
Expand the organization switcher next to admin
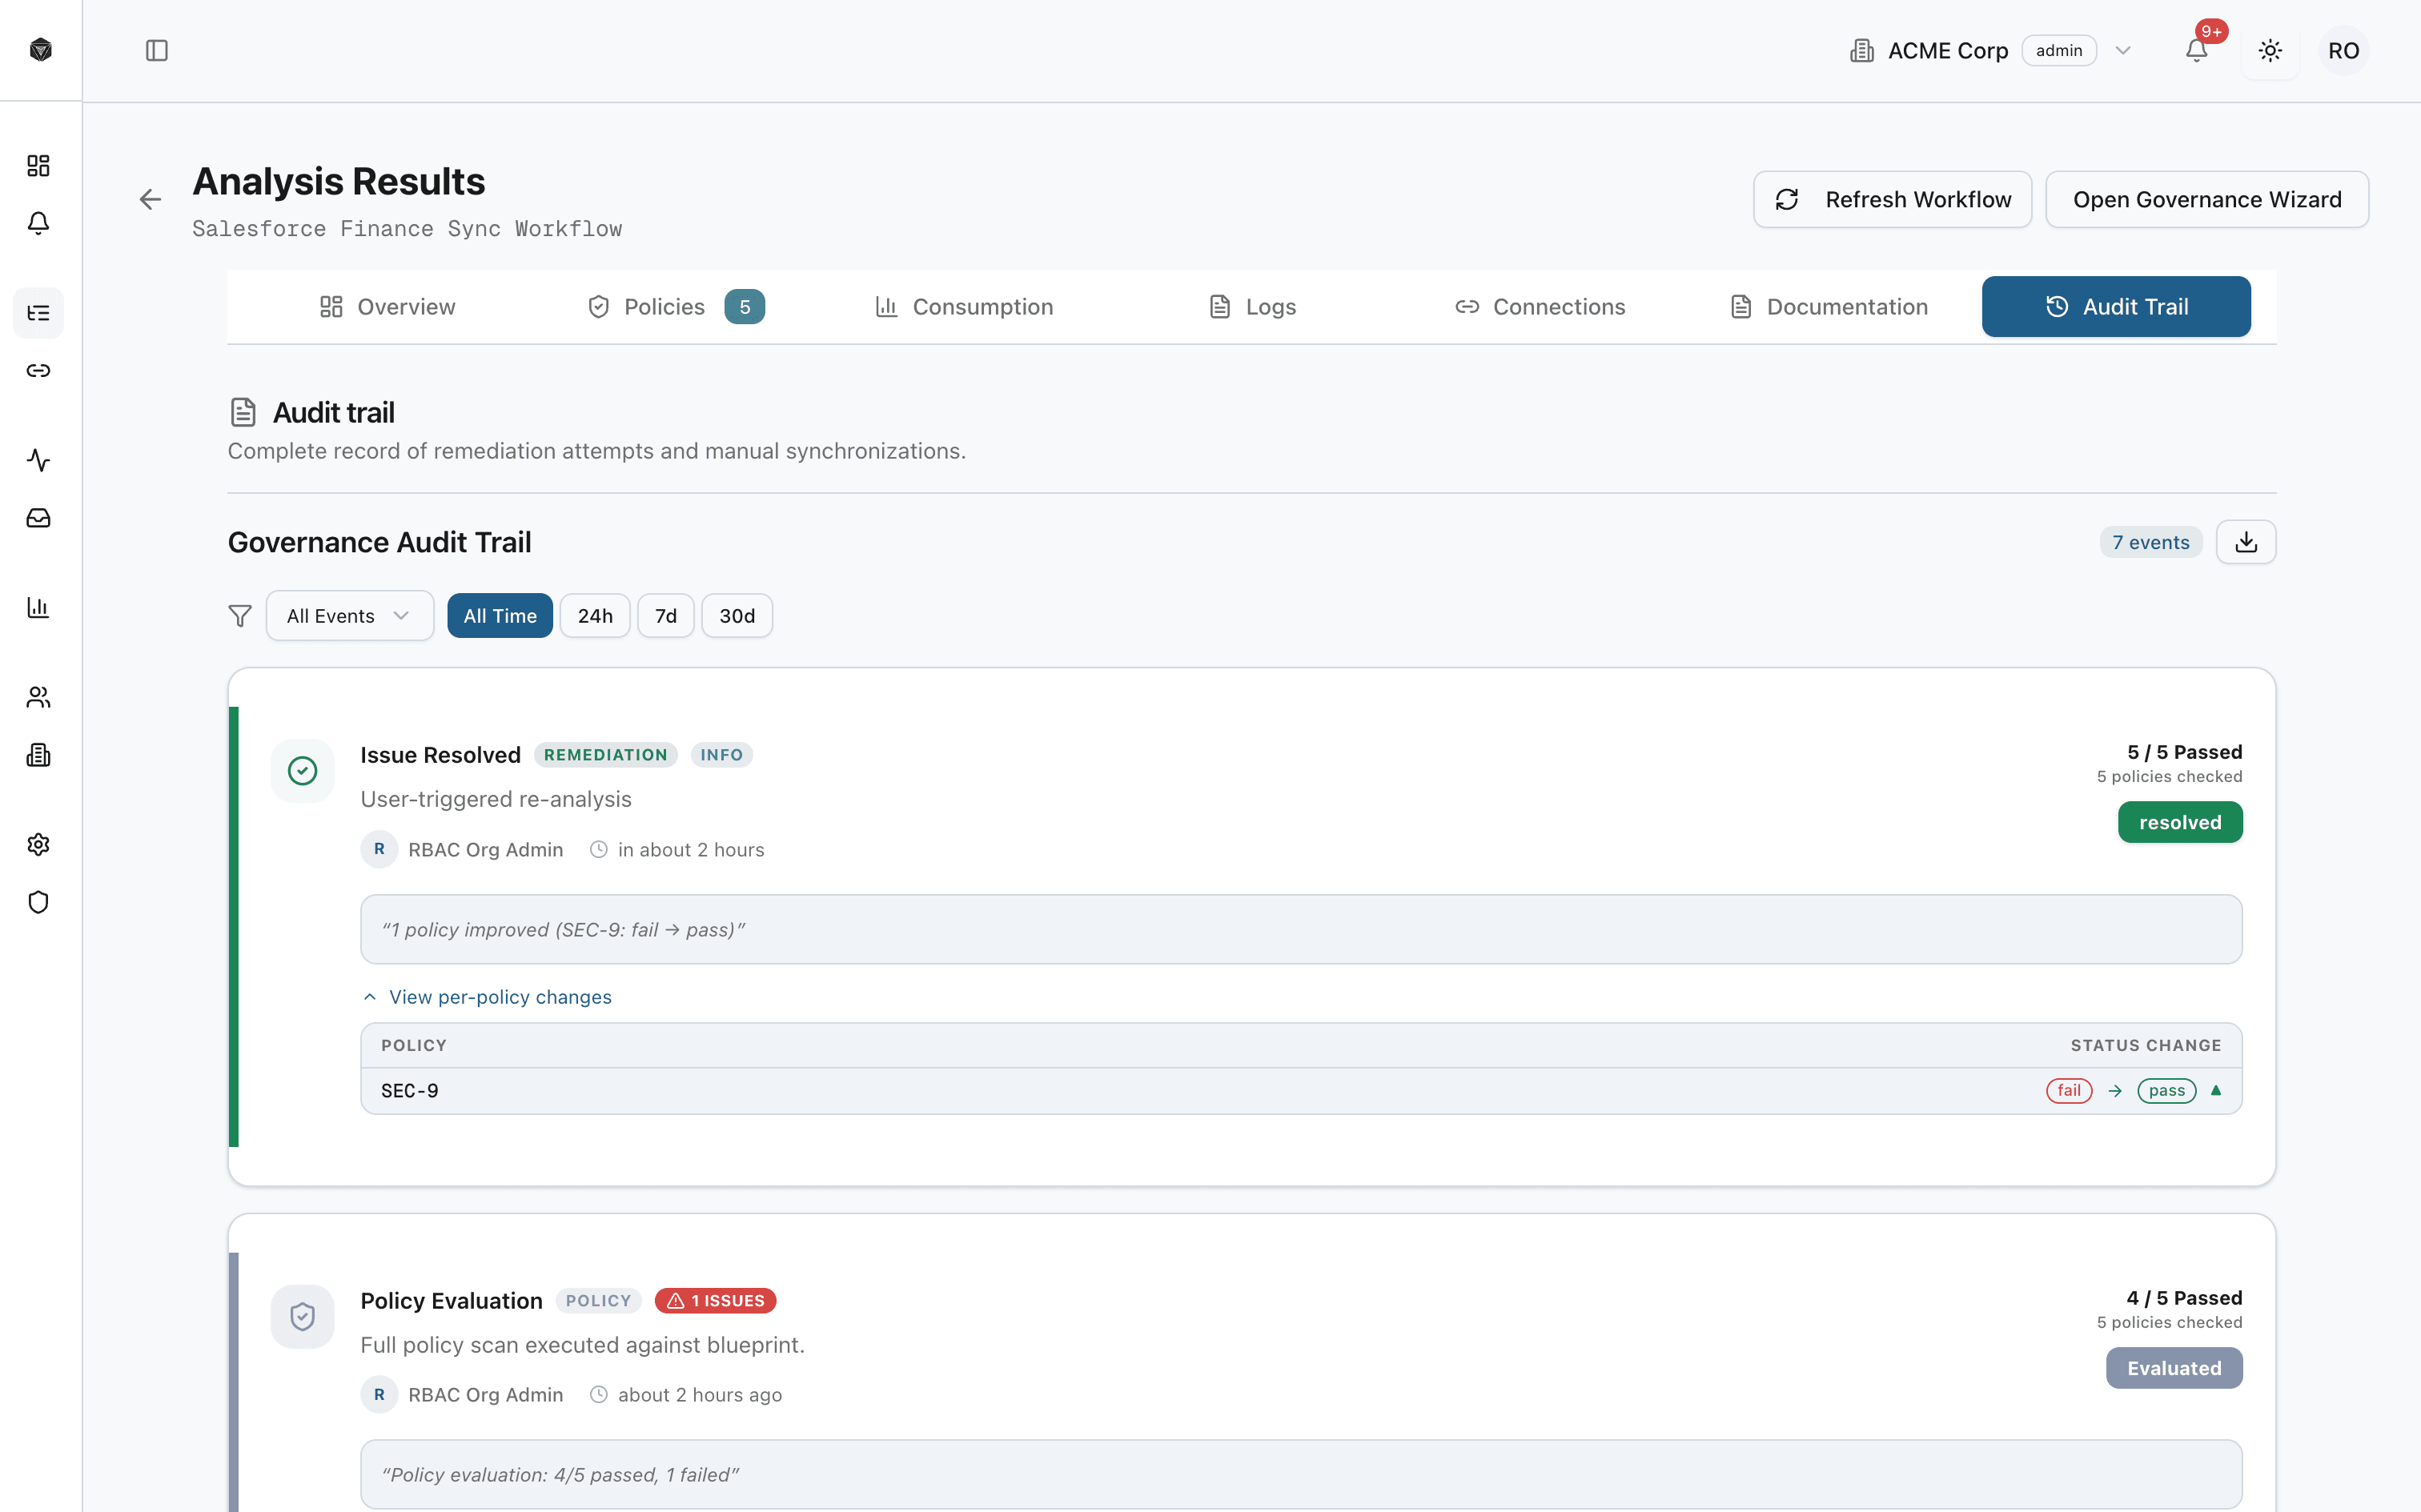tap(2123, 50)
